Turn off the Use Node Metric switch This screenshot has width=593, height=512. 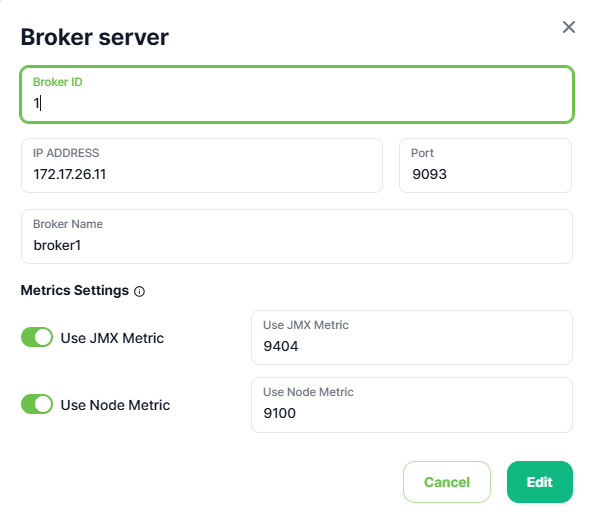pos(37,404)
